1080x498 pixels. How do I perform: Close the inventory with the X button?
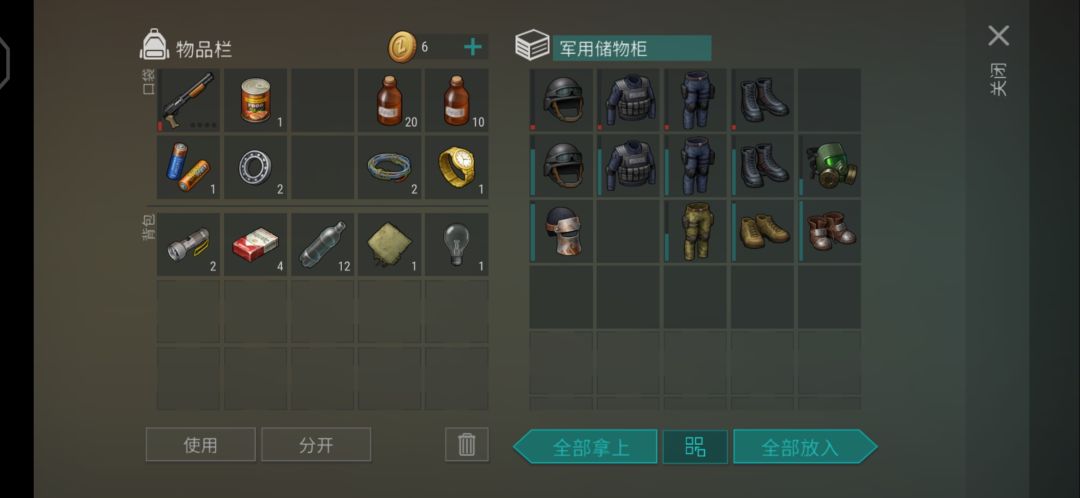click(998, 36)
